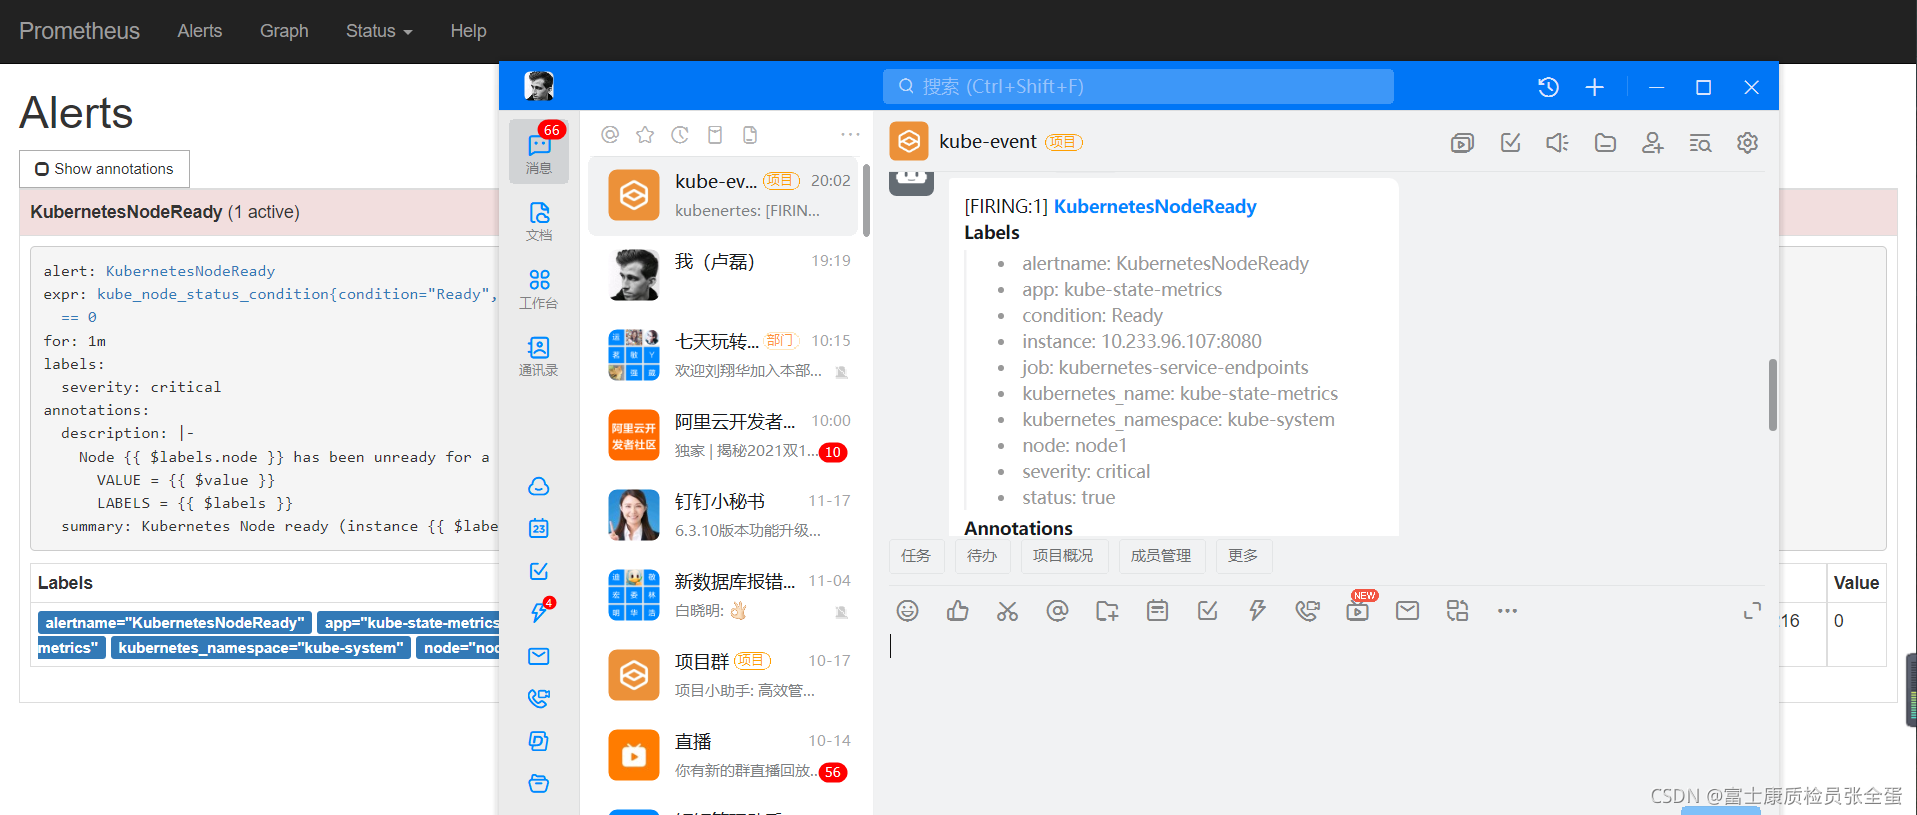Click the conversation list scrollbar

866,200
